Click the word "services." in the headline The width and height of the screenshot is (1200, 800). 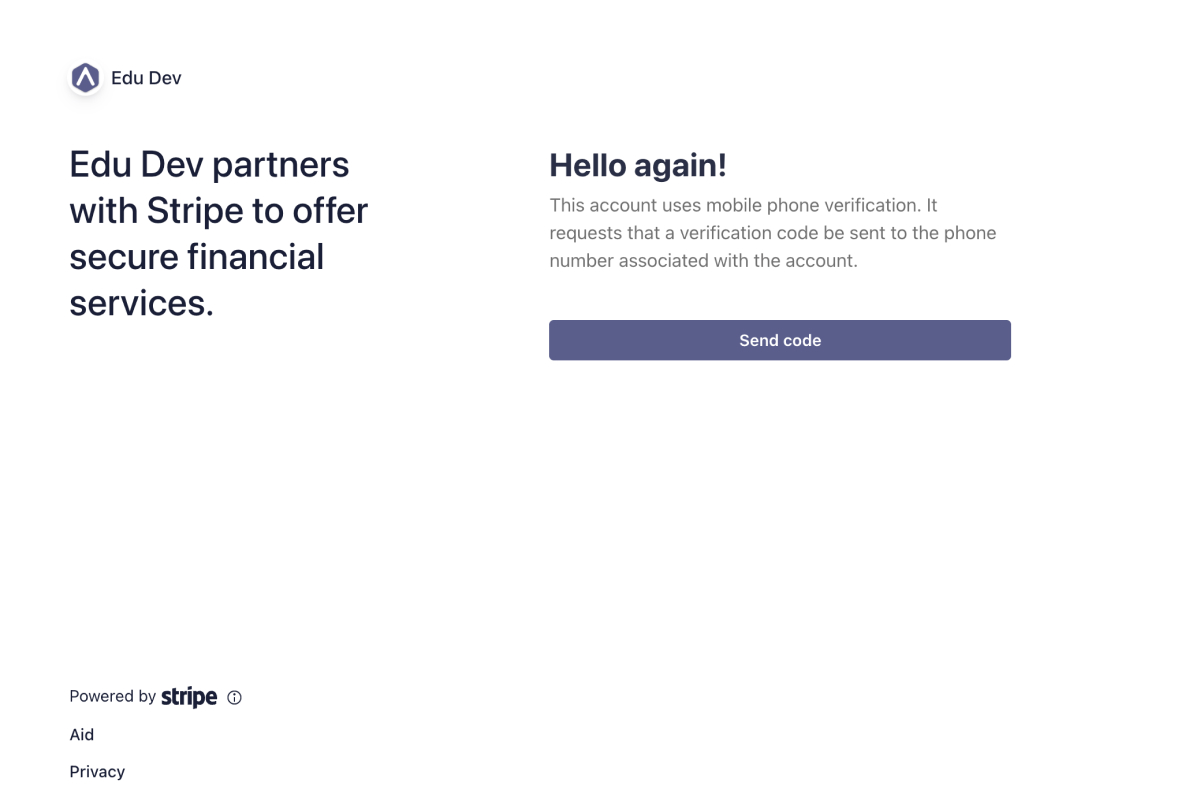141,303
